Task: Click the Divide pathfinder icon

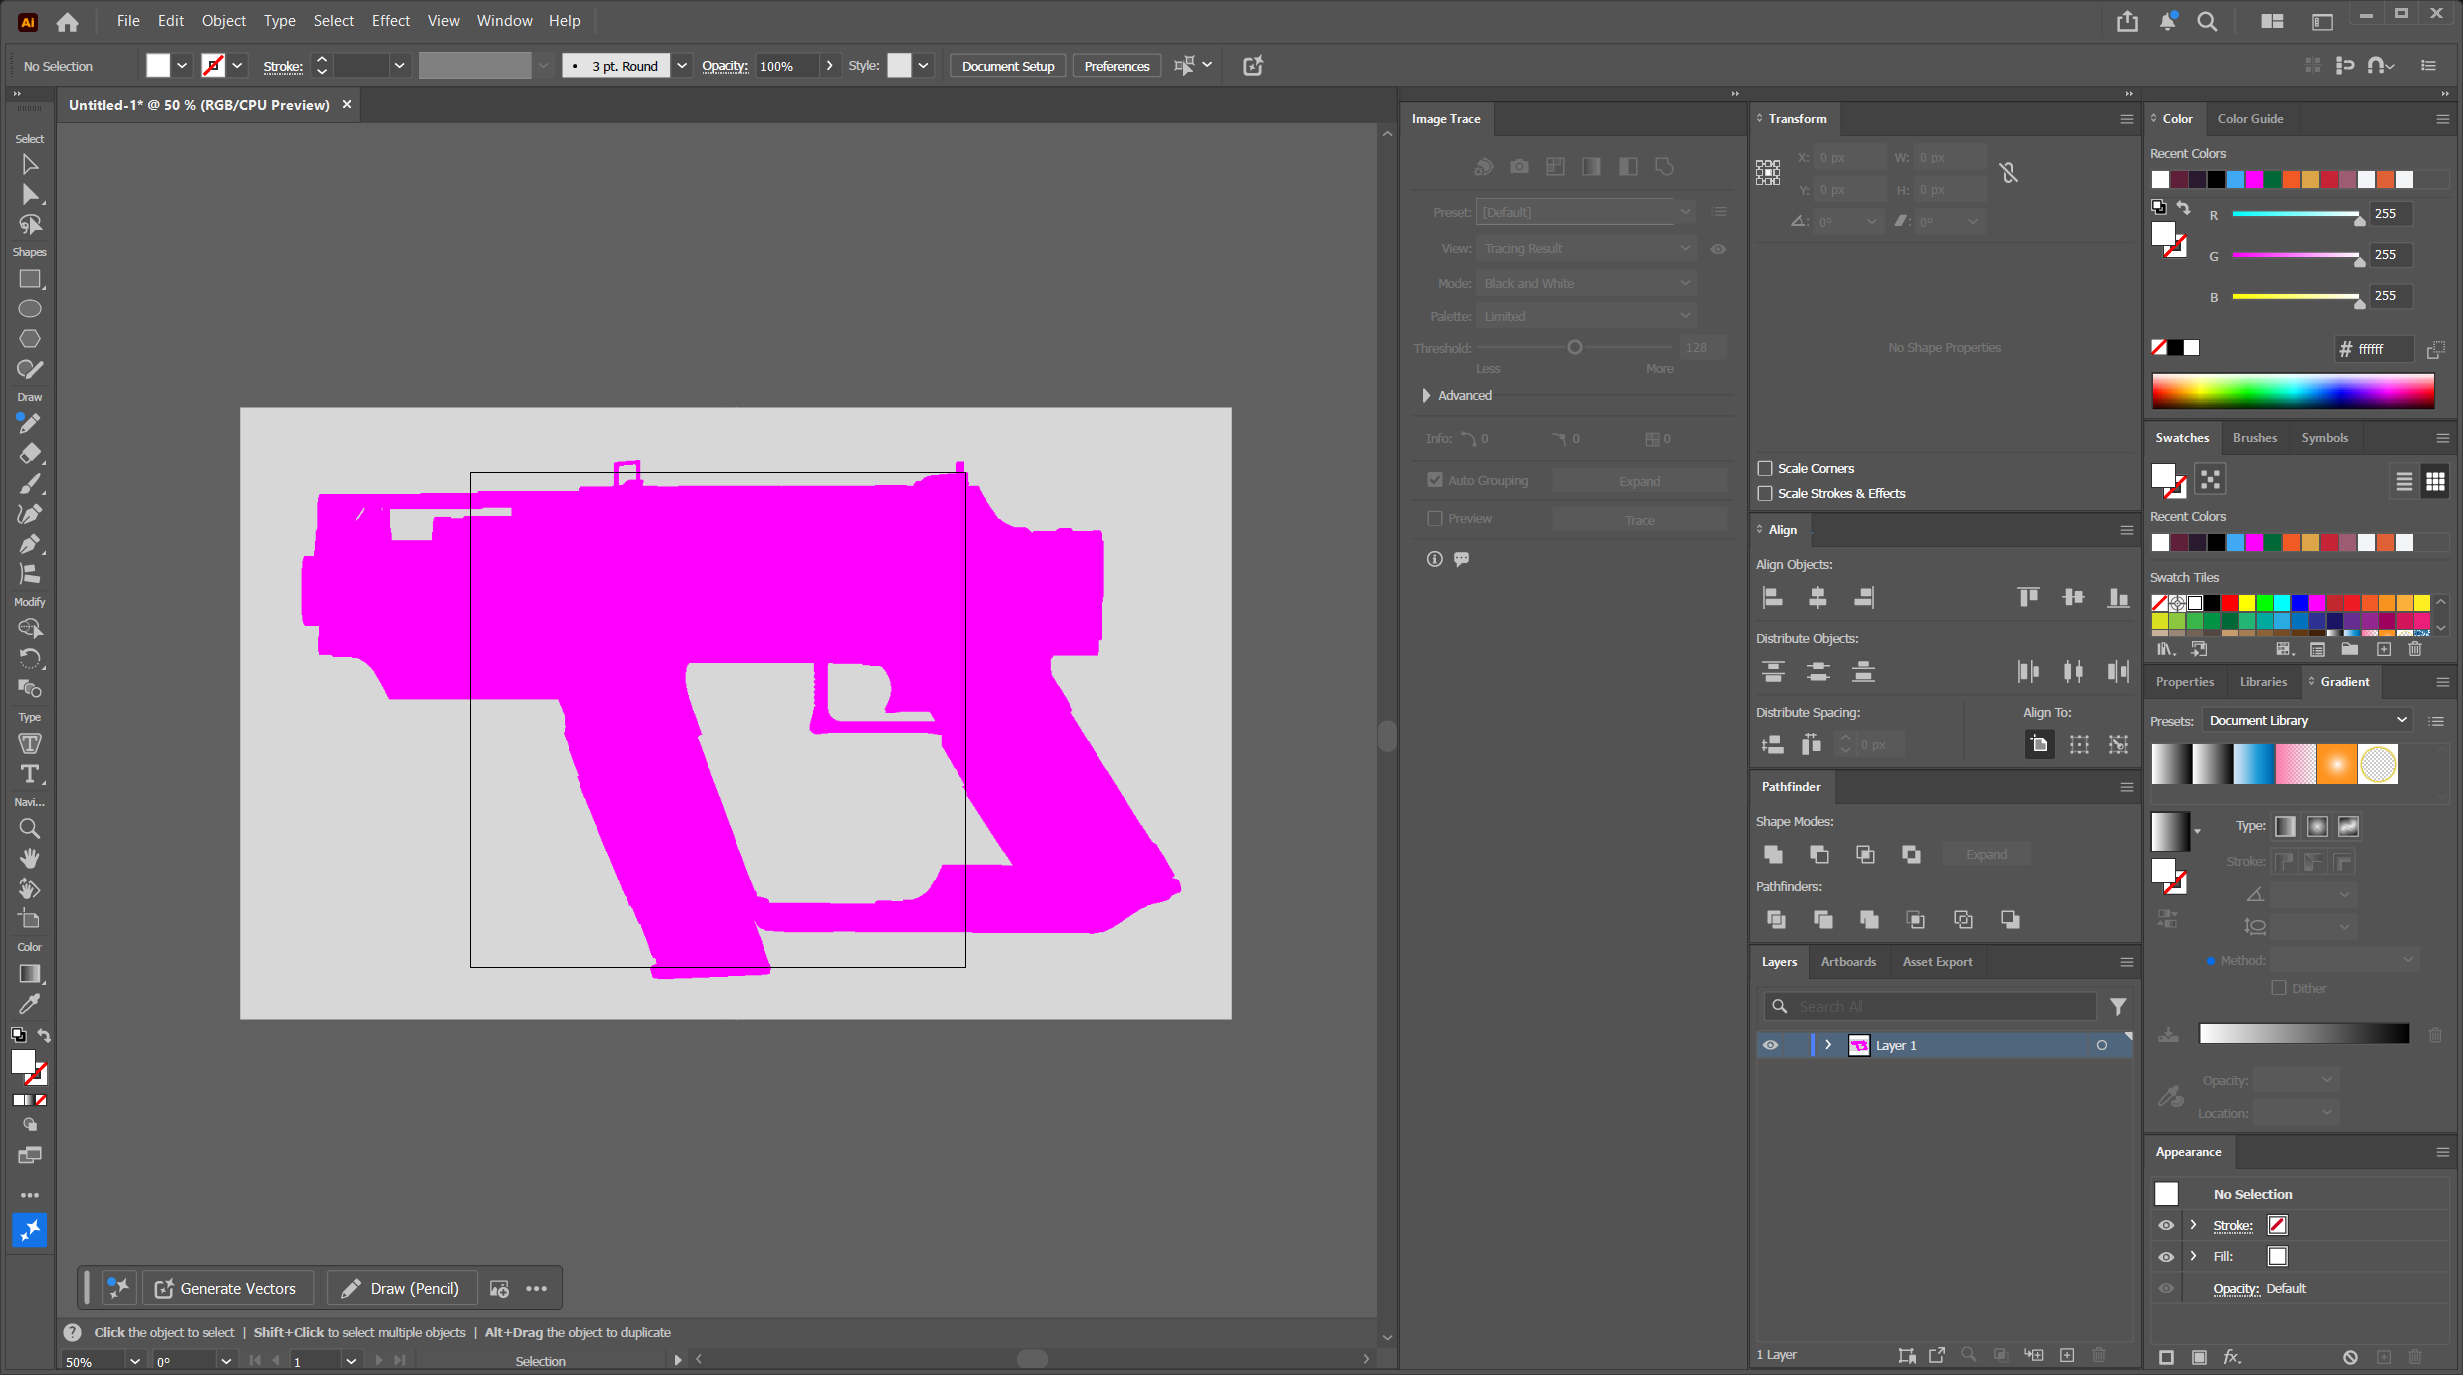Action: (x=1776, y=919)
